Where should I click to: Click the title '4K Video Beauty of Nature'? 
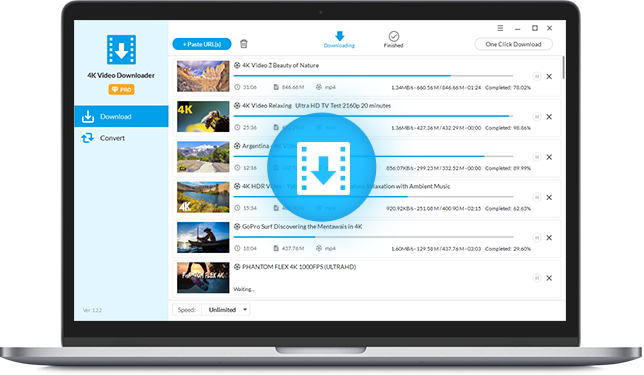click(x=280, y=65)
